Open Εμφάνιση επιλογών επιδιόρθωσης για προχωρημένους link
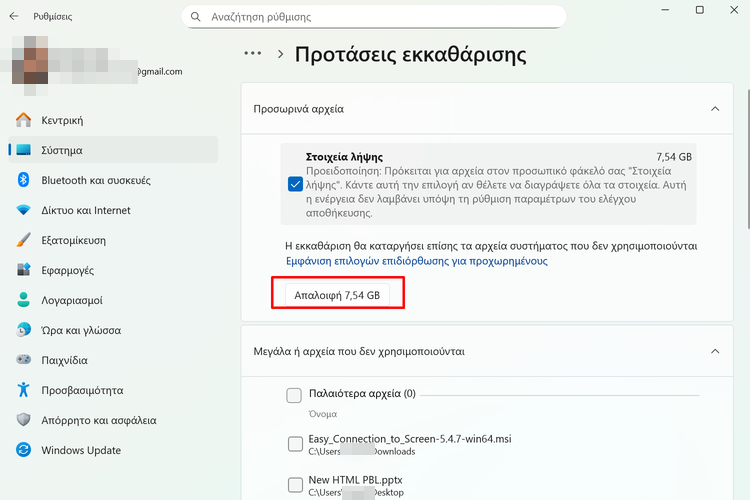 pos(416,261)
